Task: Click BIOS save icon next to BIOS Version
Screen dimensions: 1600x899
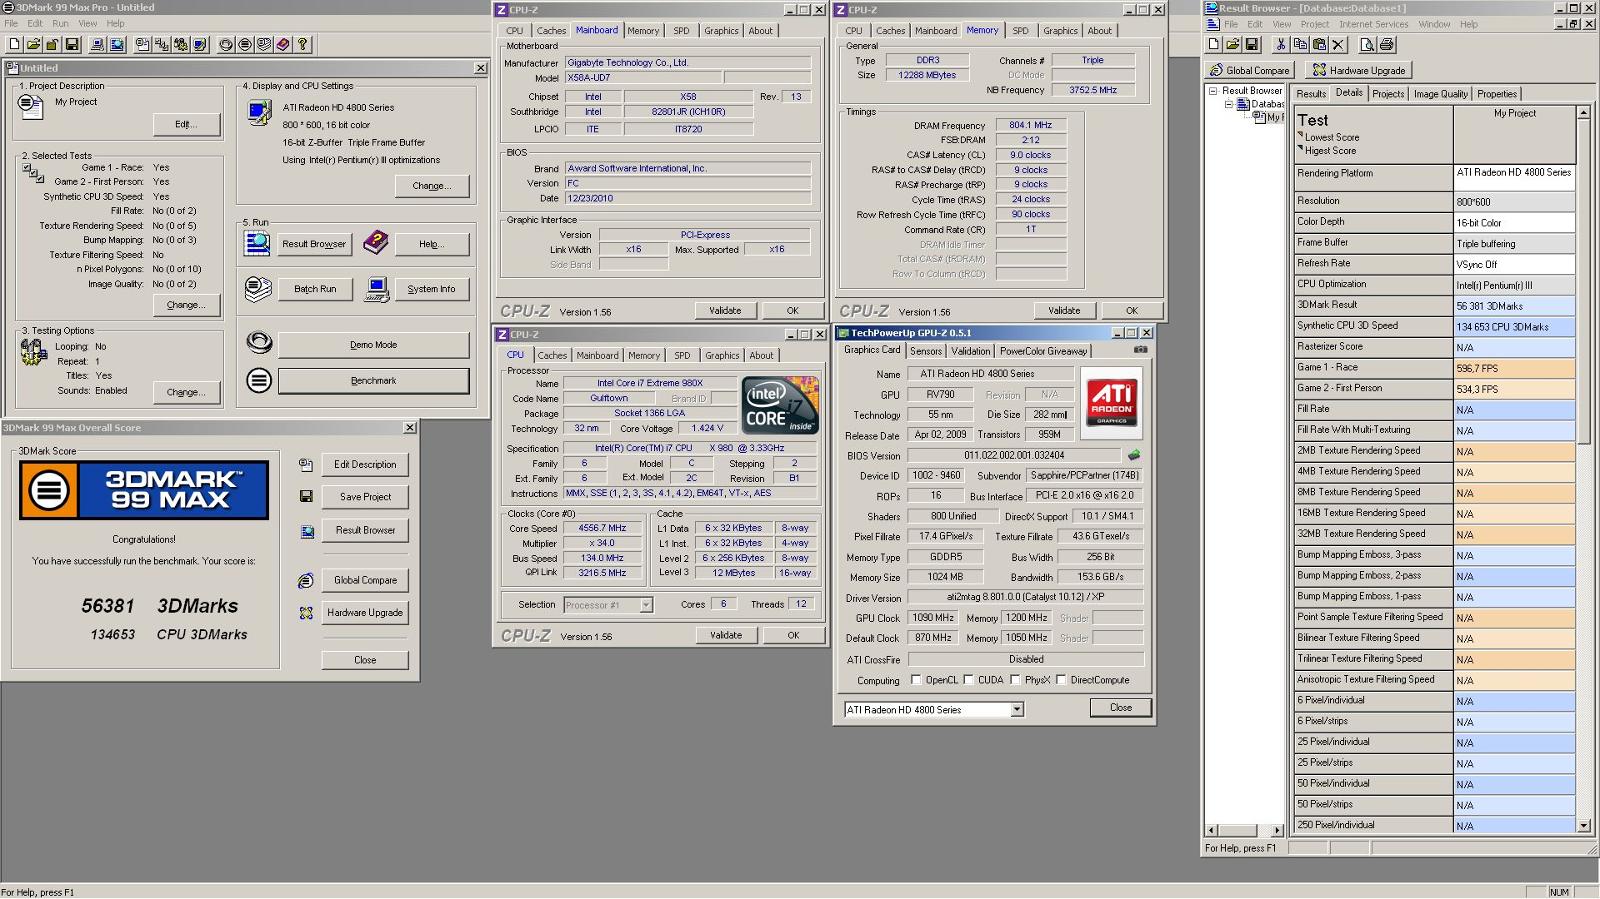Action: point(1134,455)
